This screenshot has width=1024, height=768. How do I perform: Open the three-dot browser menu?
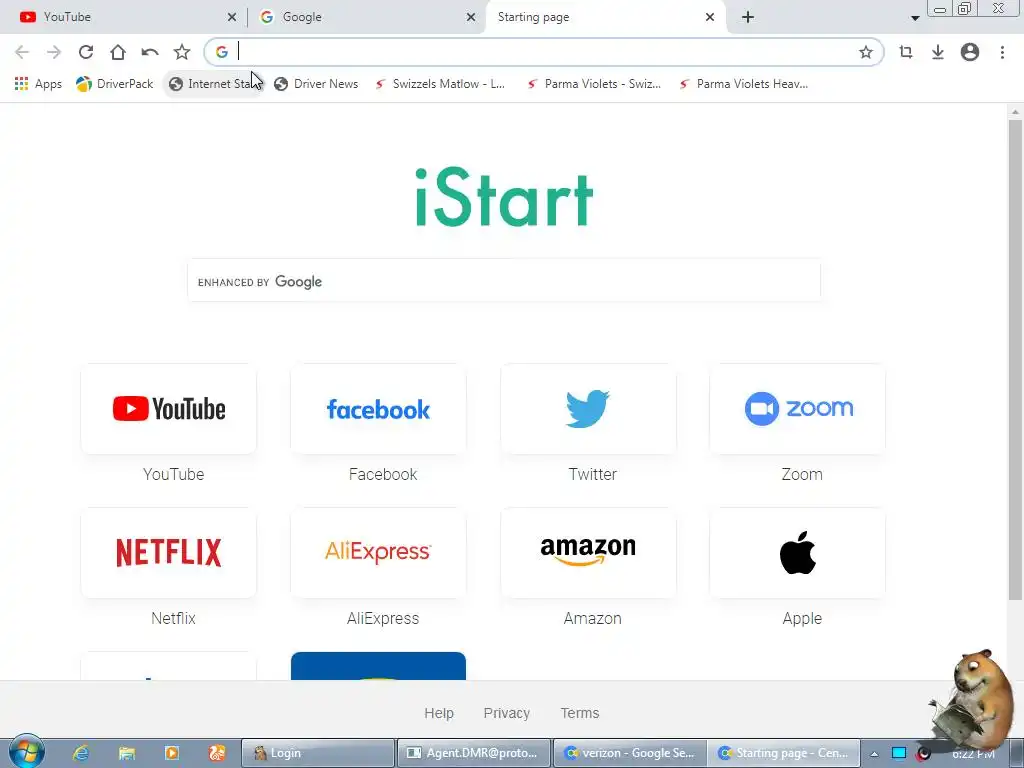point(1002,52)
